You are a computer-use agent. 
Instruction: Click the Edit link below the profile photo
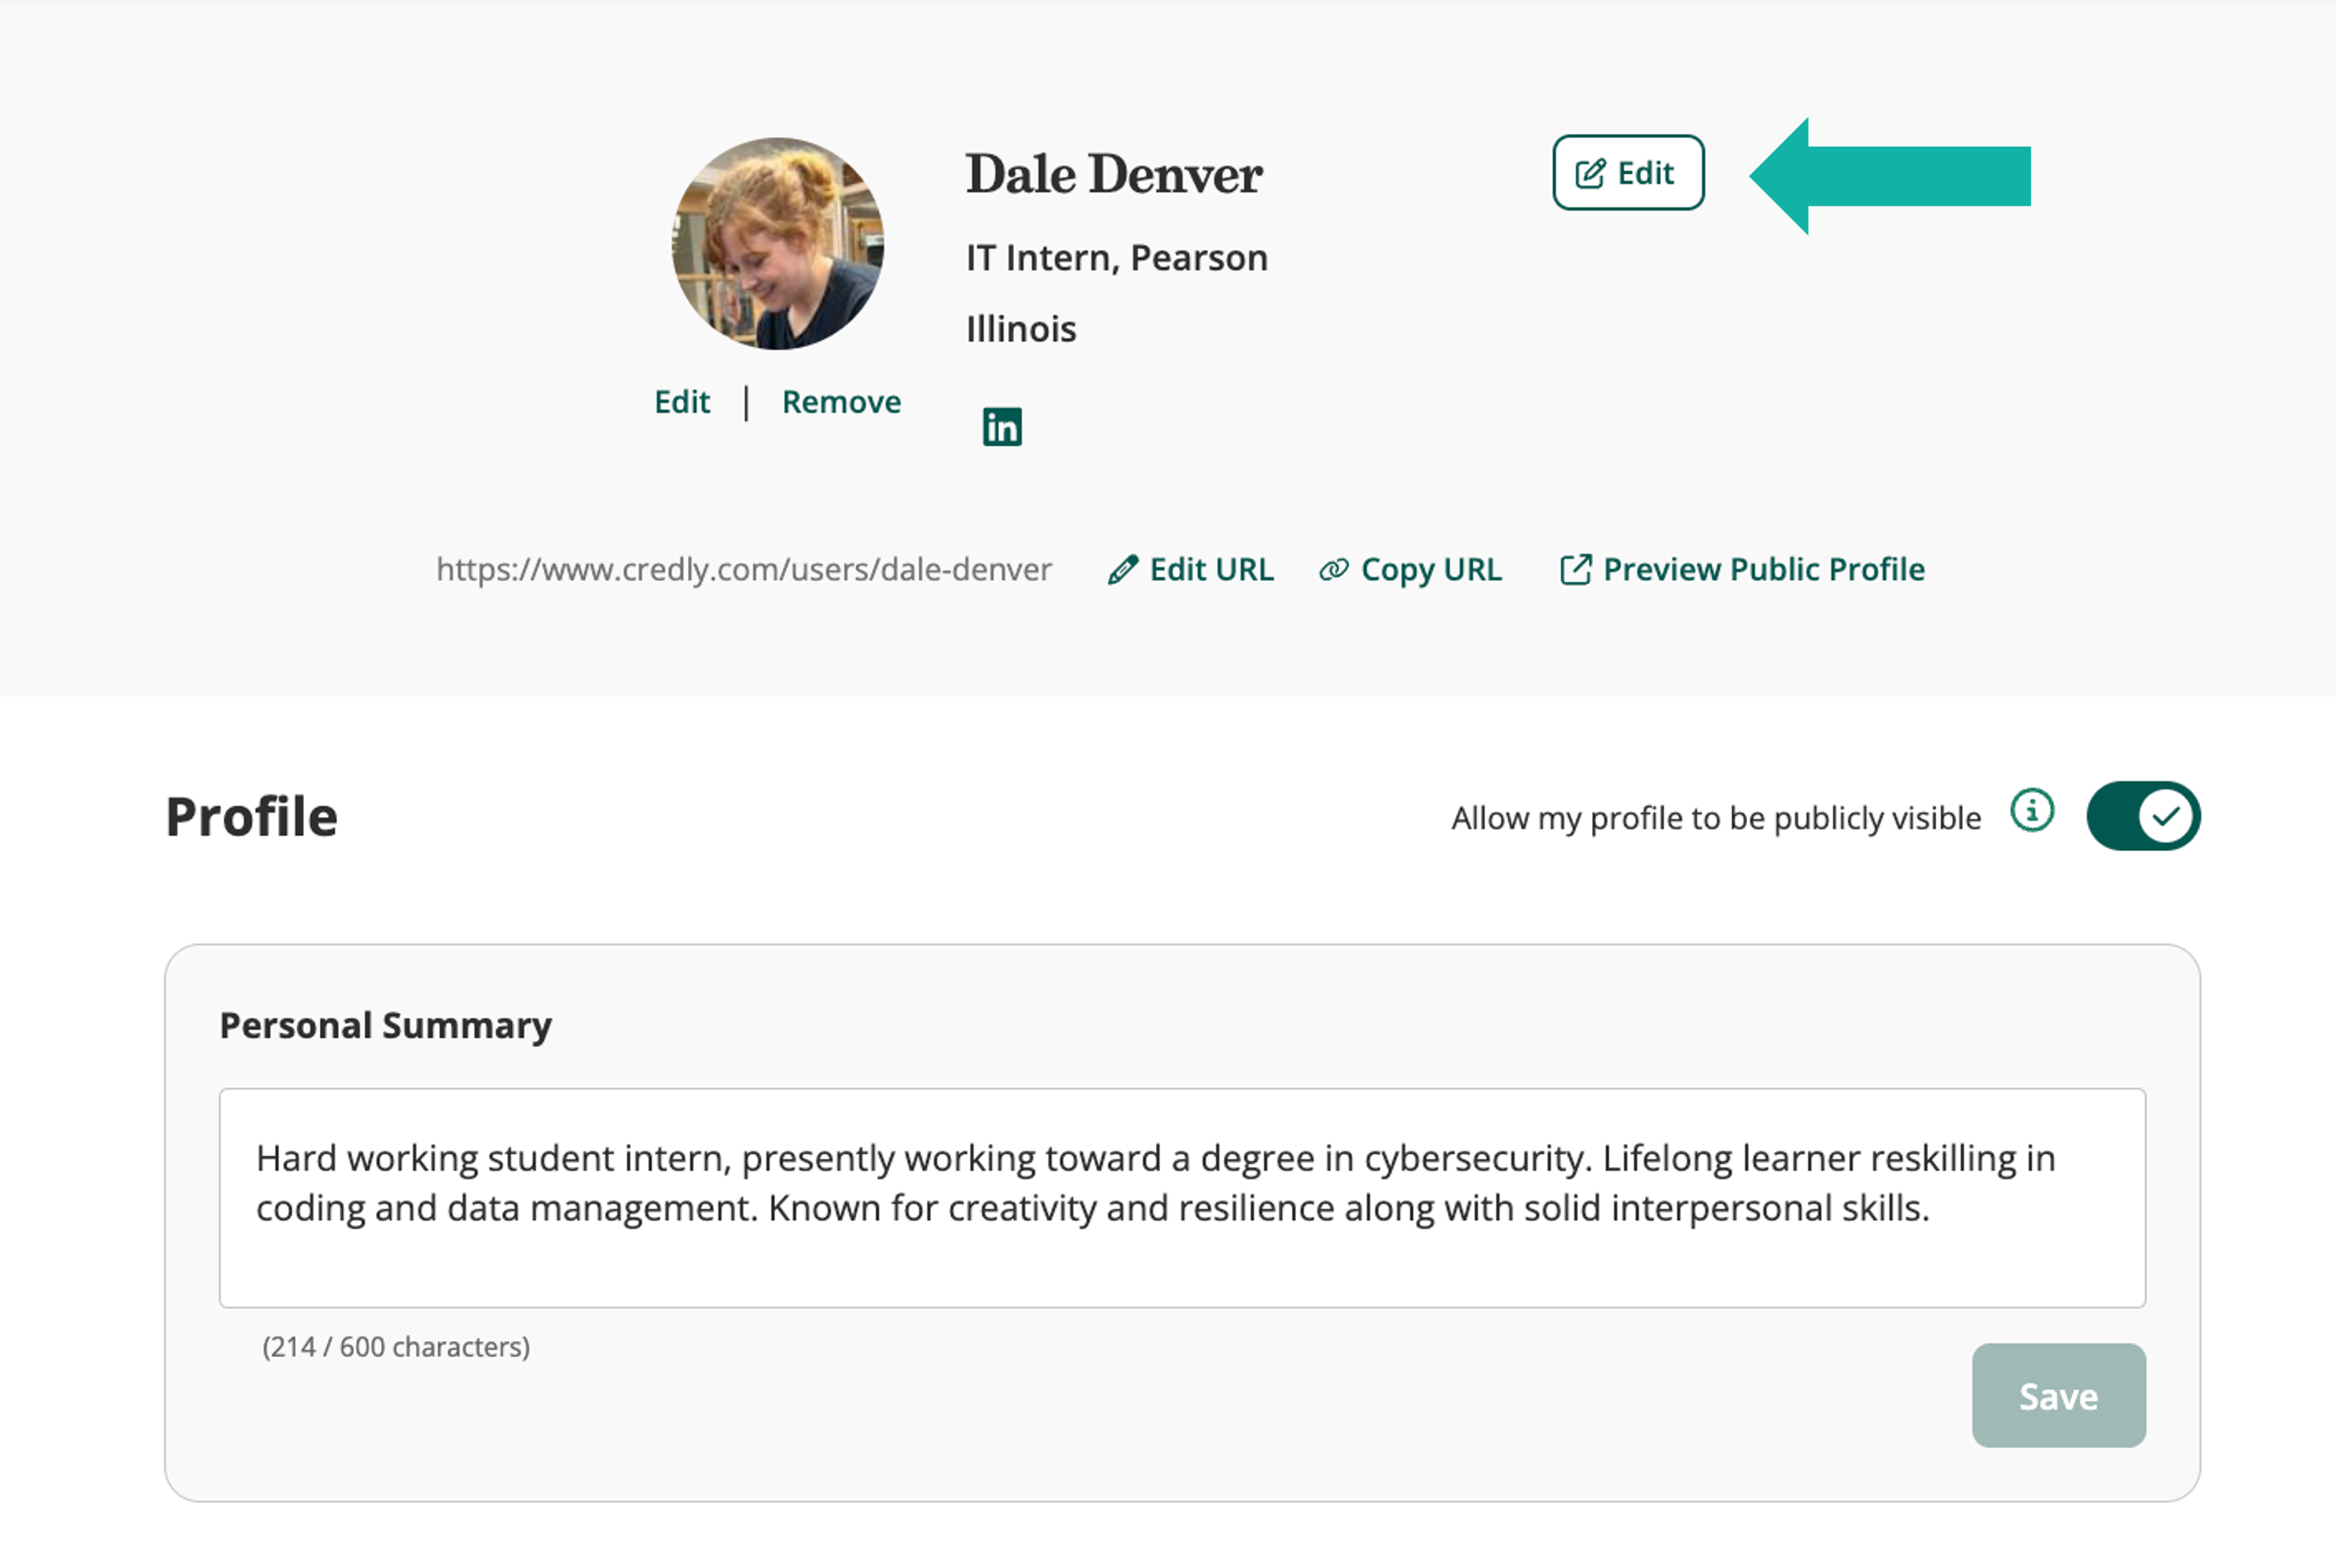tap(682, 402)
